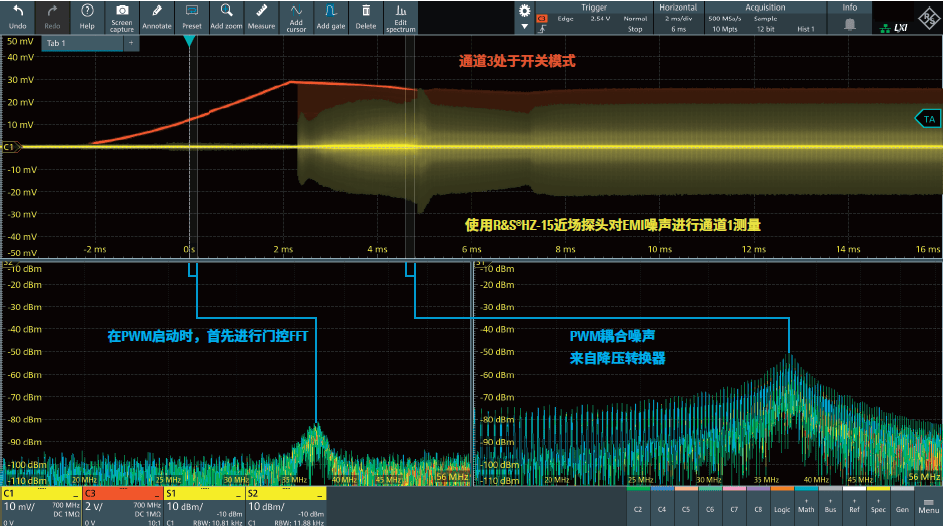Expand the settings gear dropdown arrow

point(524,28)
